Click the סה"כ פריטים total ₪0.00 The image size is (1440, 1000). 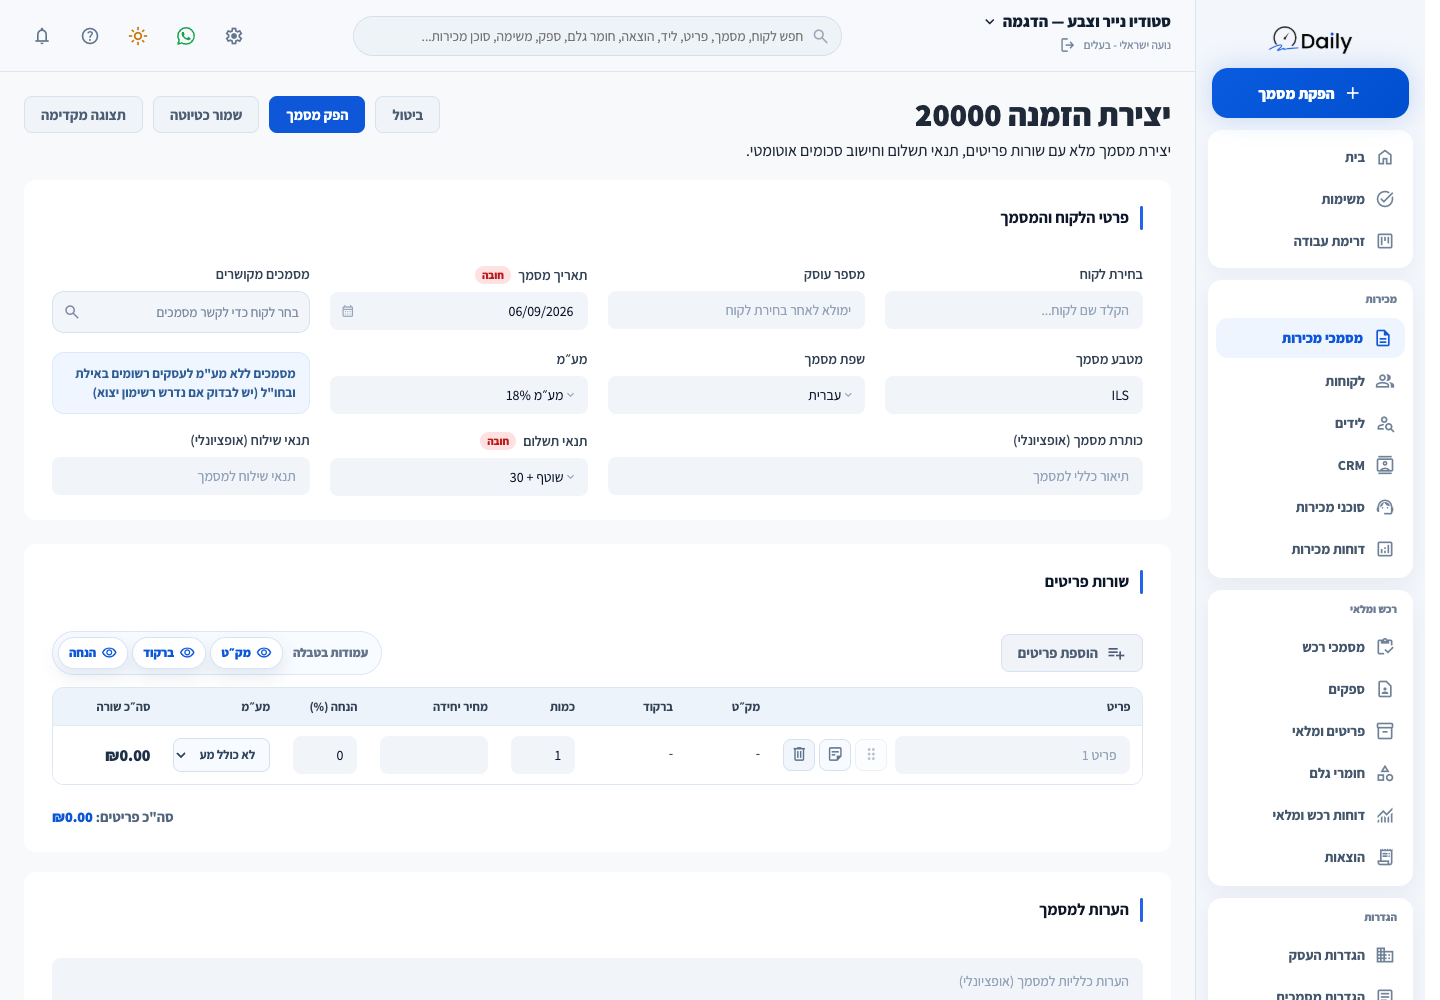[x=72, y=817]
